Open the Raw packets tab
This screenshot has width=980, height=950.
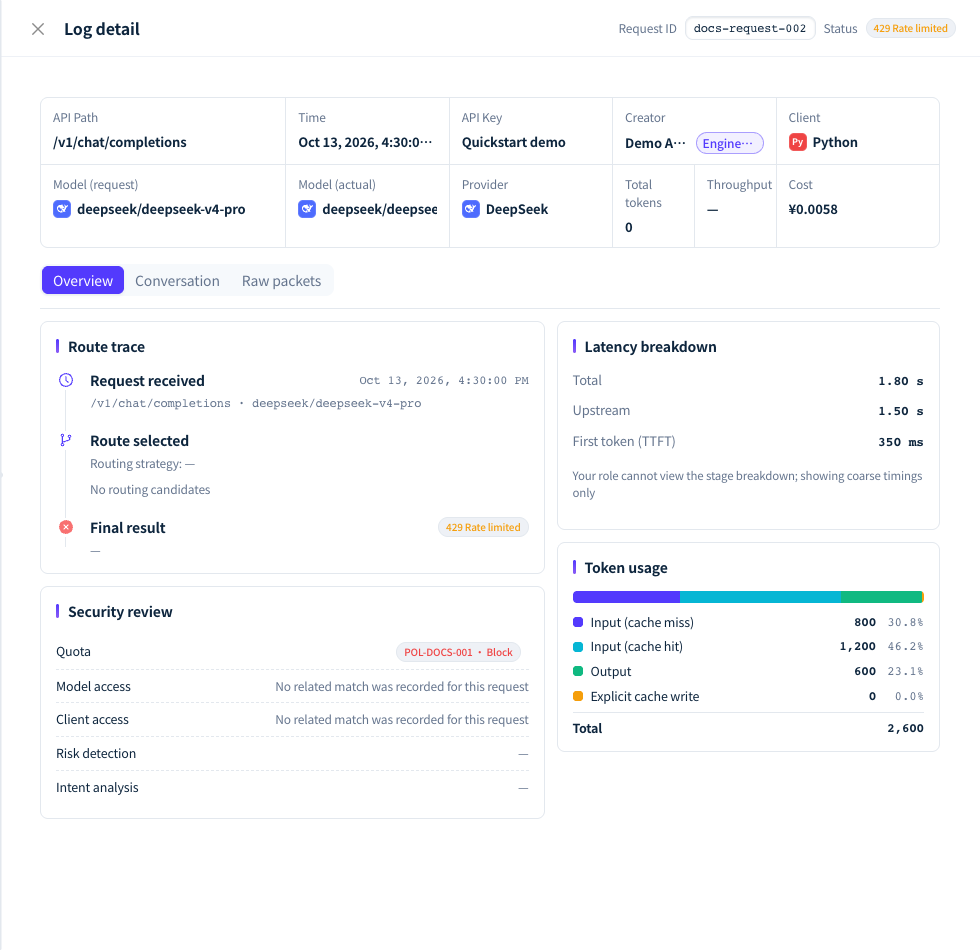tap(281, 281)
